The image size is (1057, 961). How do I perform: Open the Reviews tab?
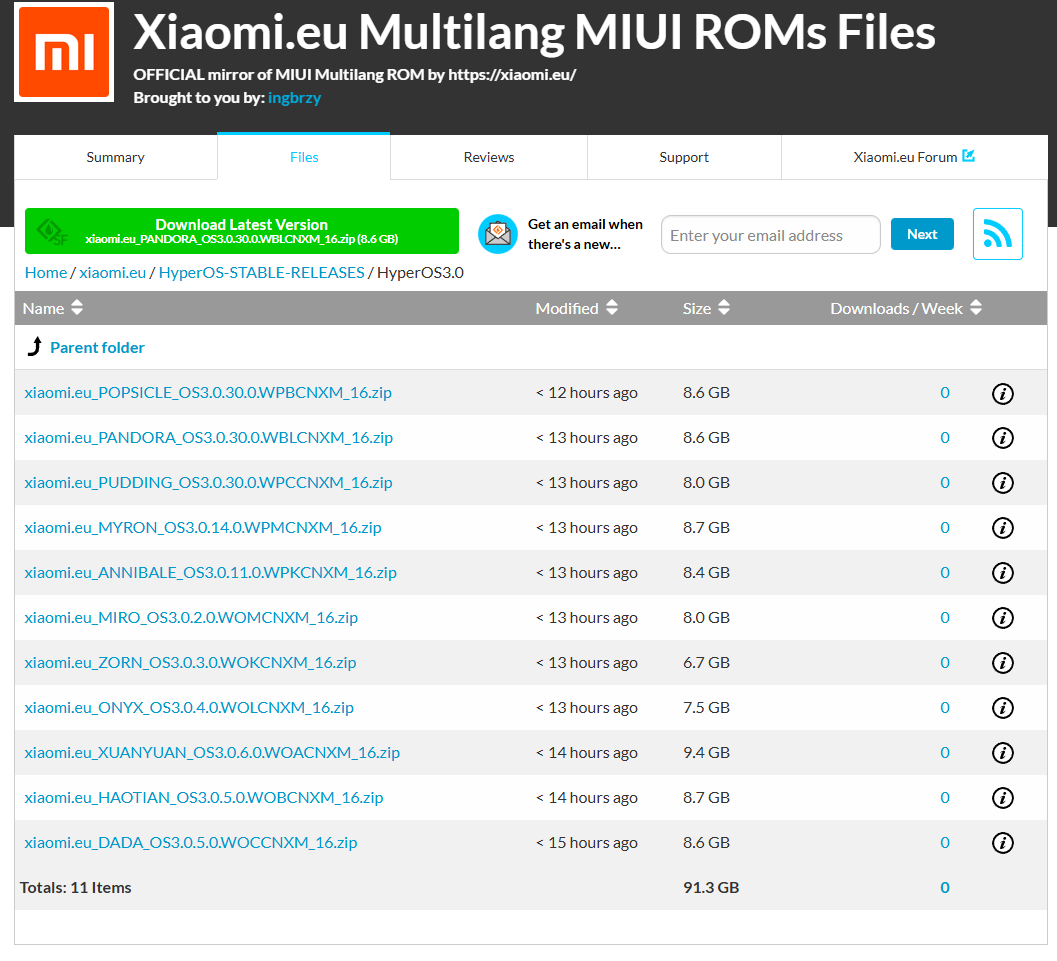(488, 157)
